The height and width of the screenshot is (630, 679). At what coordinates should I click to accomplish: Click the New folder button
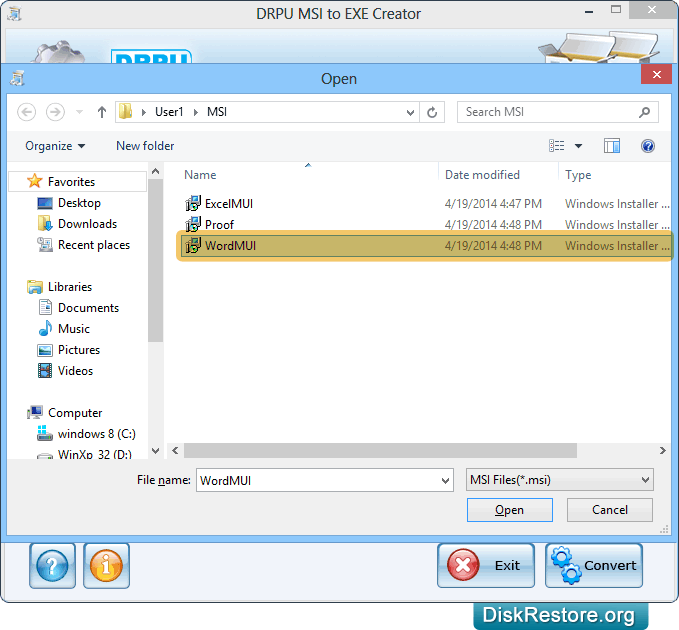click(145, 146)
